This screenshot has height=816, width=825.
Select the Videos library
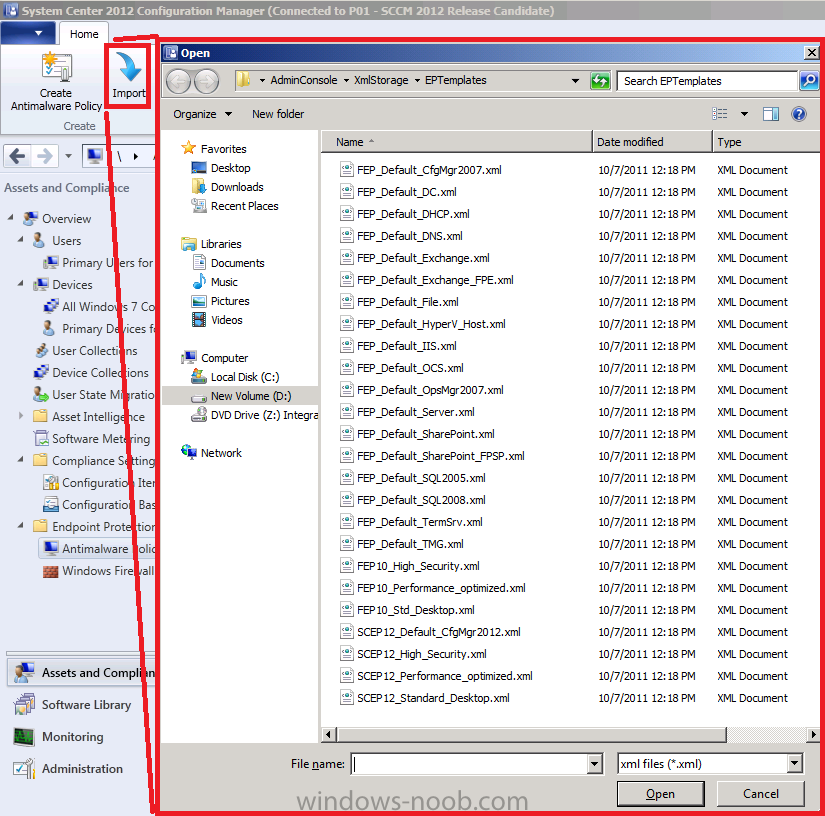pos(226,320)
